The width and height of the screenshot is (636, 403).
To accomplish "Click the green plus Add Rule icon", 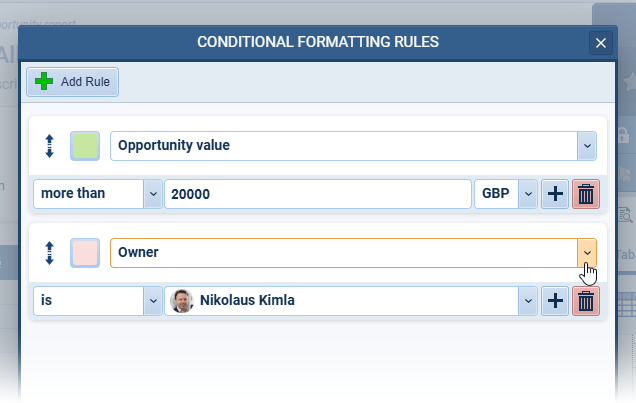I will [44, 82].
